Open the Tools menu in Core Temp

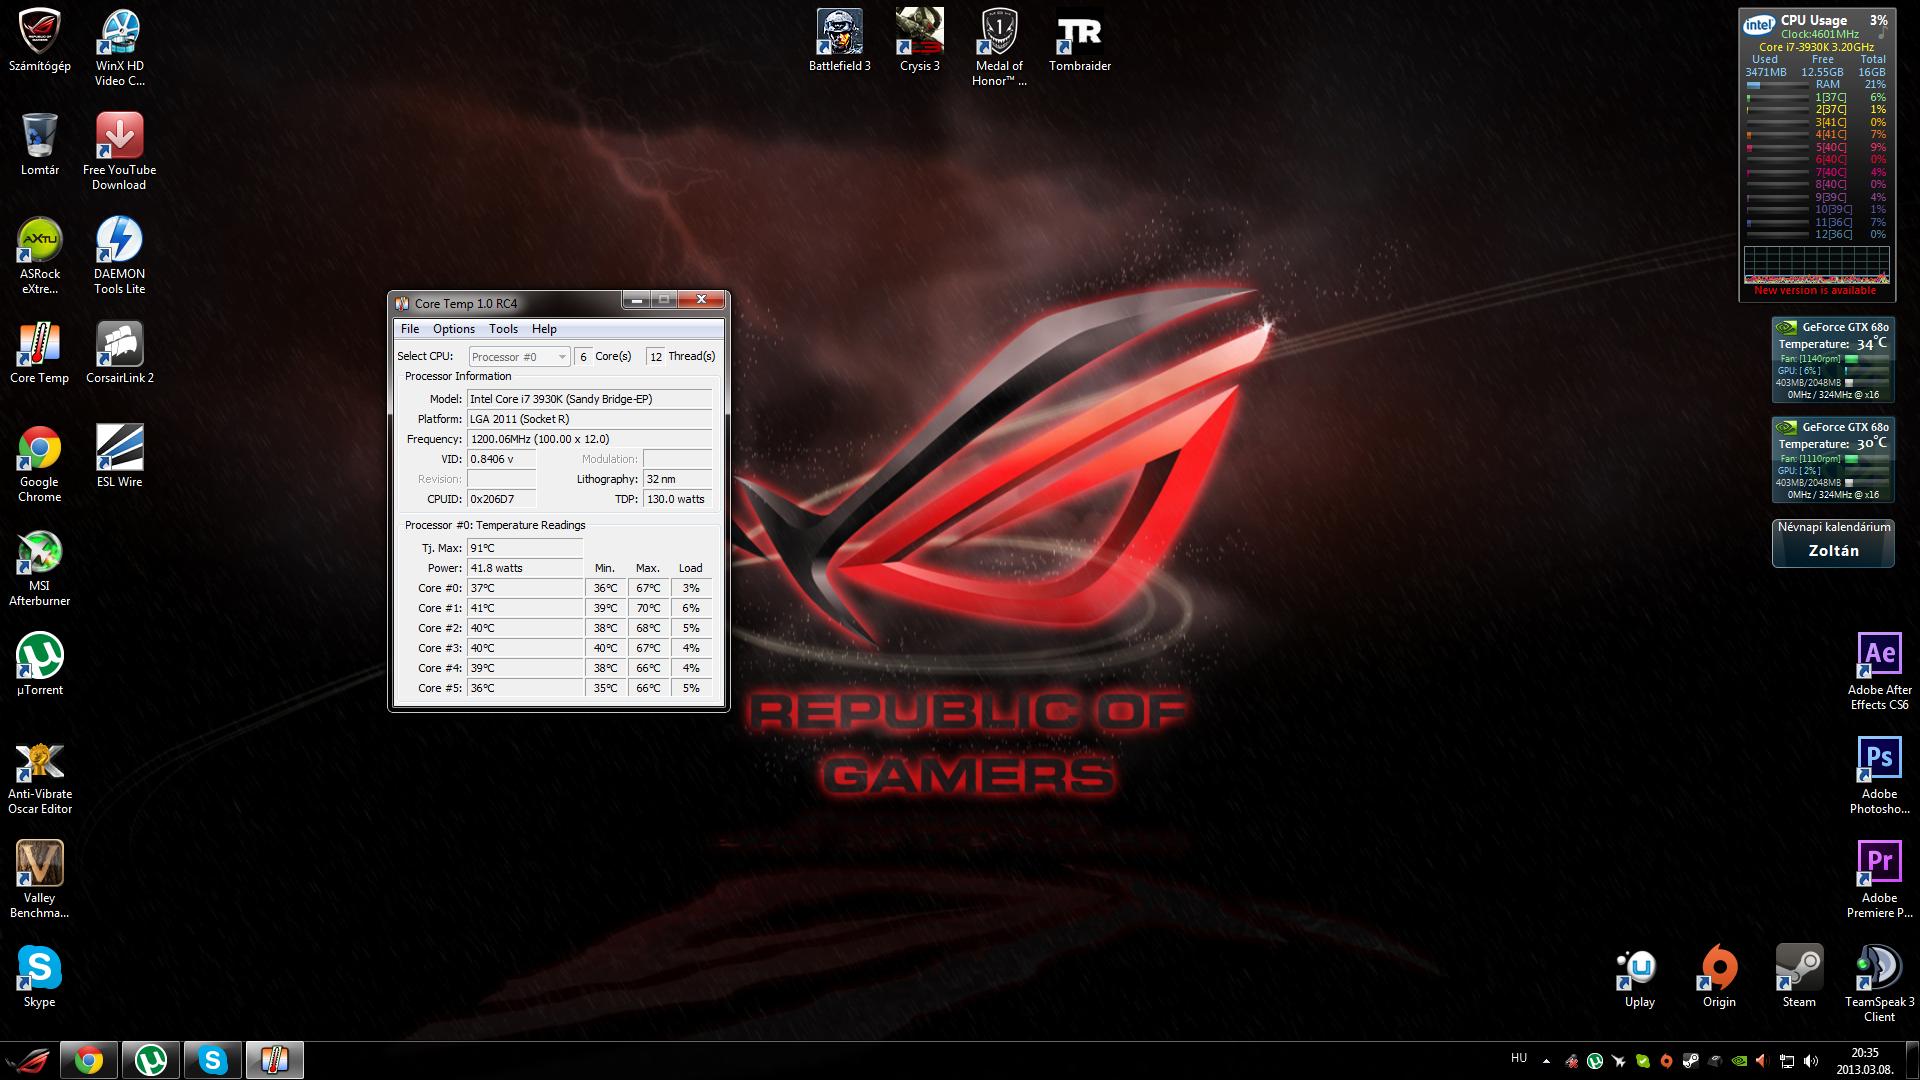coord(503,329)
